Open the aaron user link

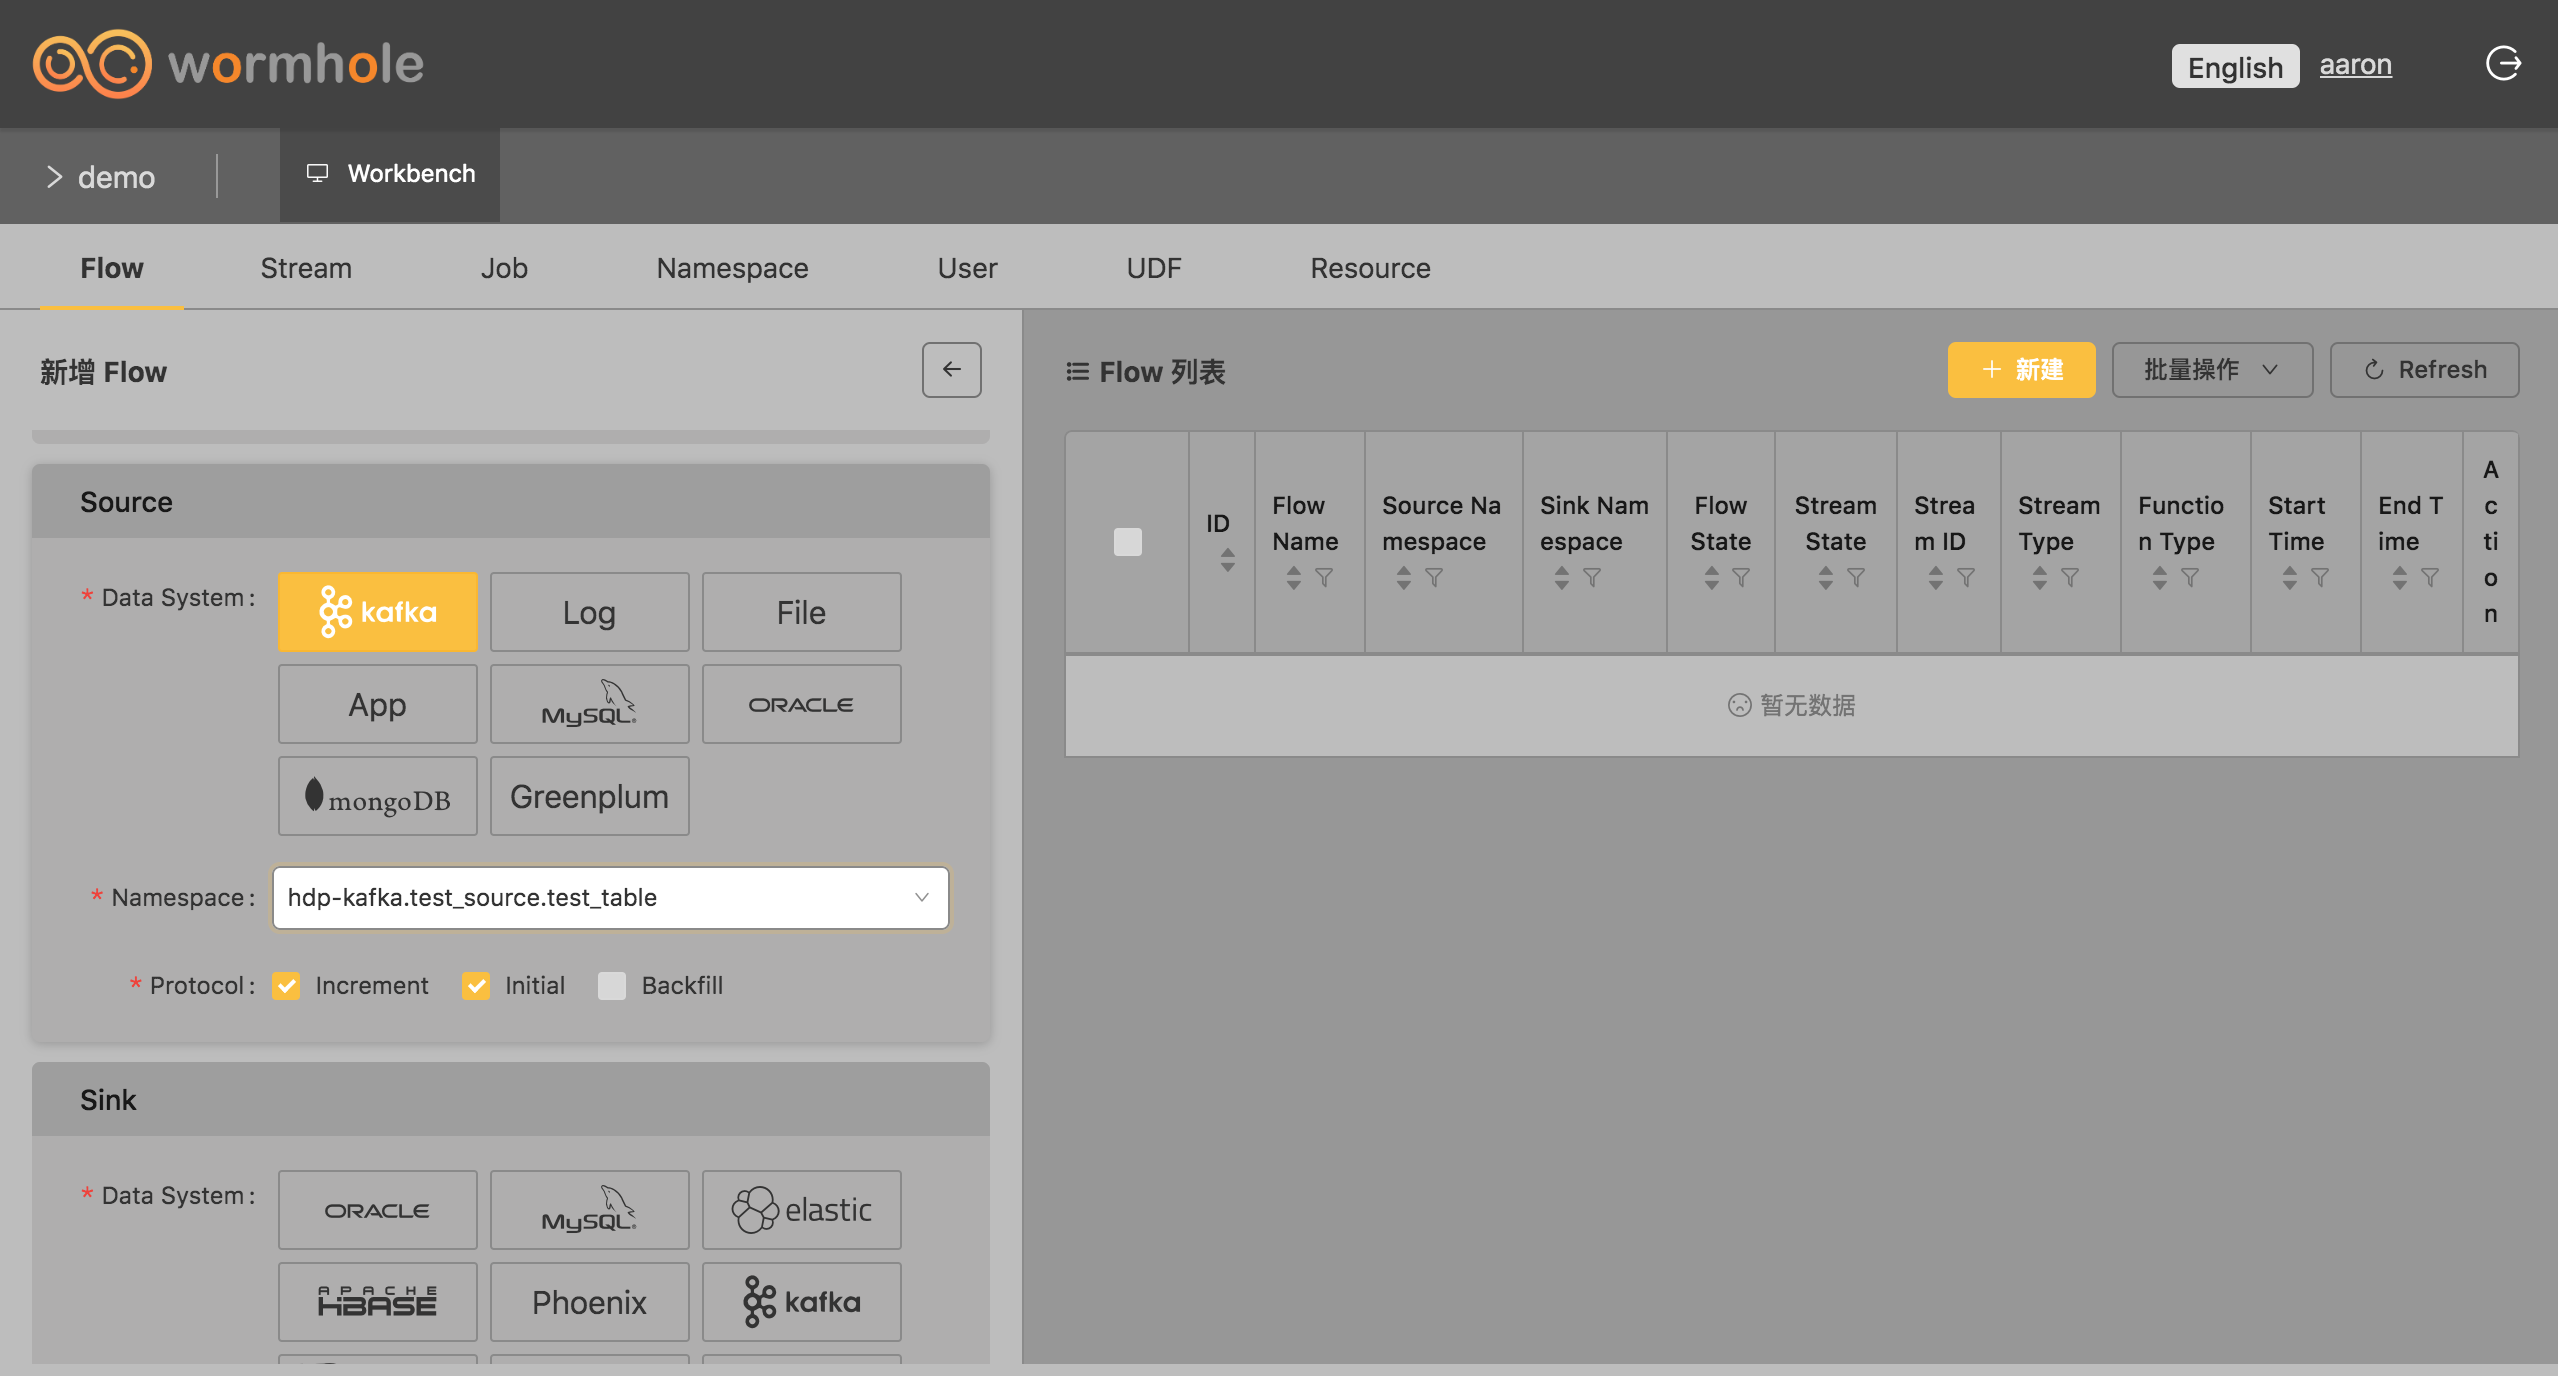pyautogui.click(x=2355, y=65)
